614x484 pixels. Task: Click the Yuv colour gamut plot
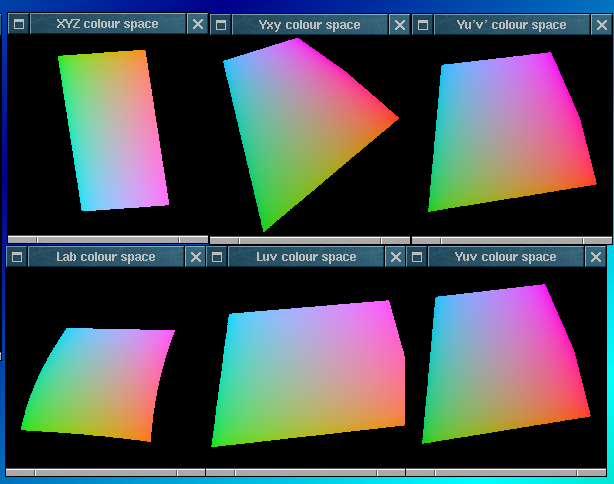(506, 364)
